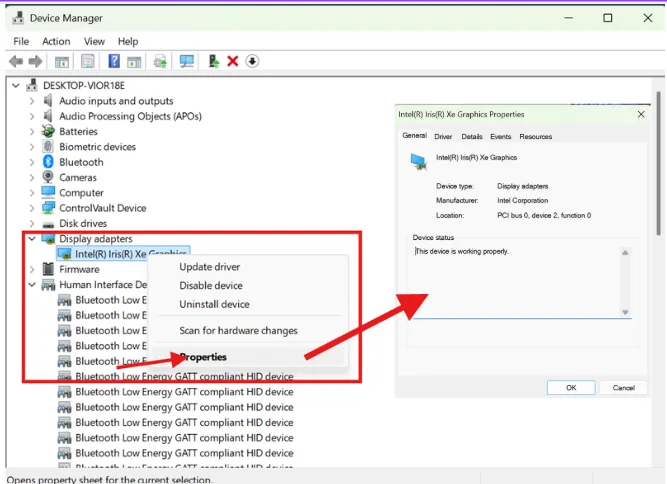667x484 pixels.
Task: Switch to the Resources tab
Action: point(536,137)
